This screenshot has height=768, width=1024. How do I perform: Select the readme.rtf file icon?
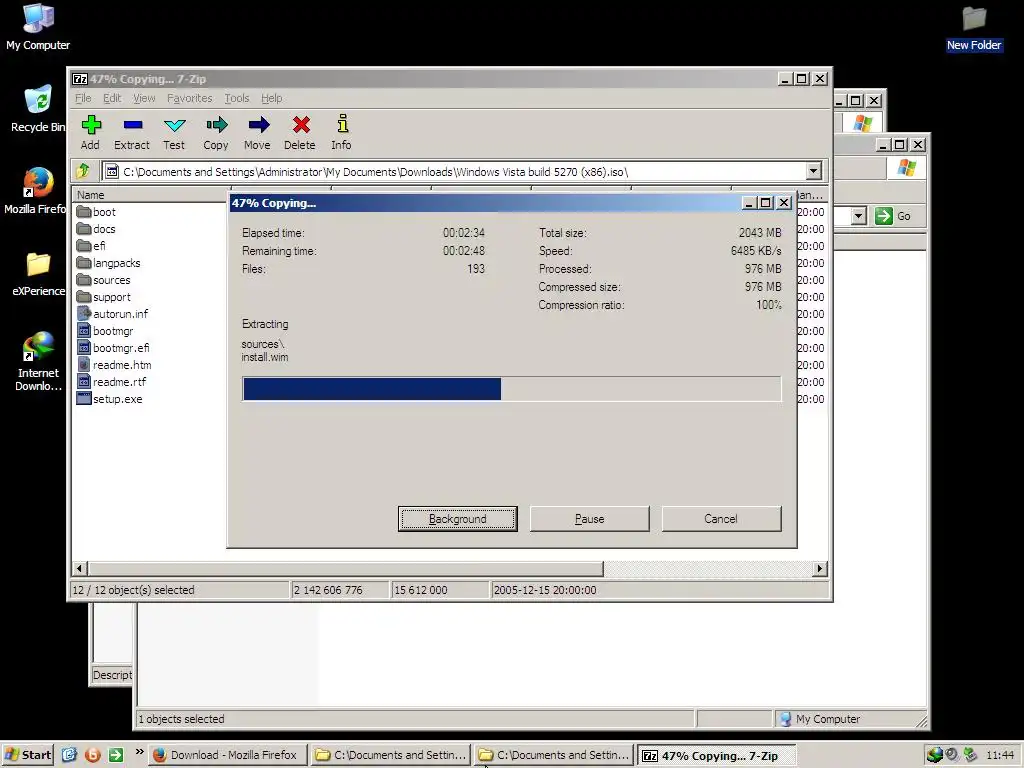(84, 381)
